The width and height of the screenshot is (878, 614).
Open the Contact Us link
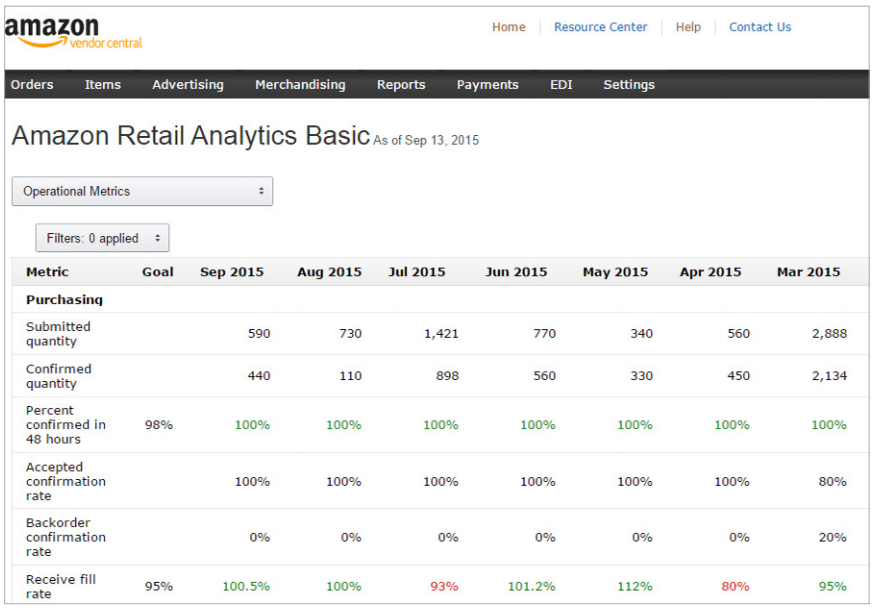[760, 27]
